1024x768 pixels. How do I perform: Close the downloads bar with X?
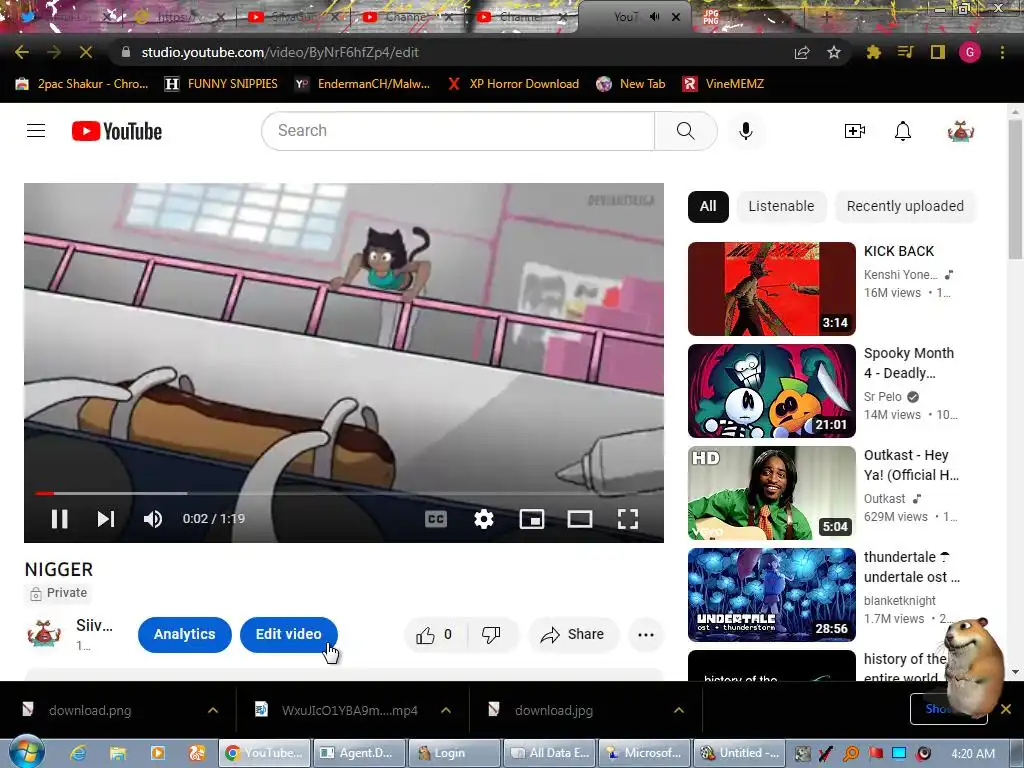(x=1006, y=709)
